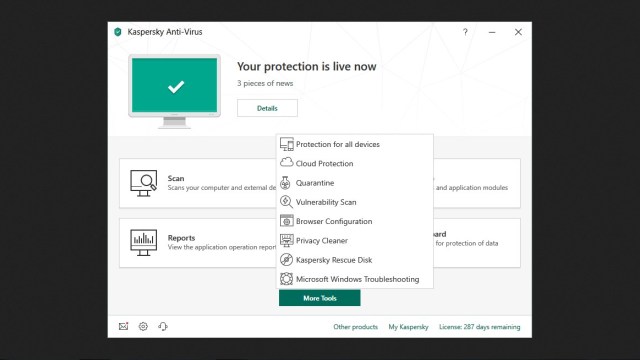
Task: Click the Quarantine flask icon
Action: [286, 182]
